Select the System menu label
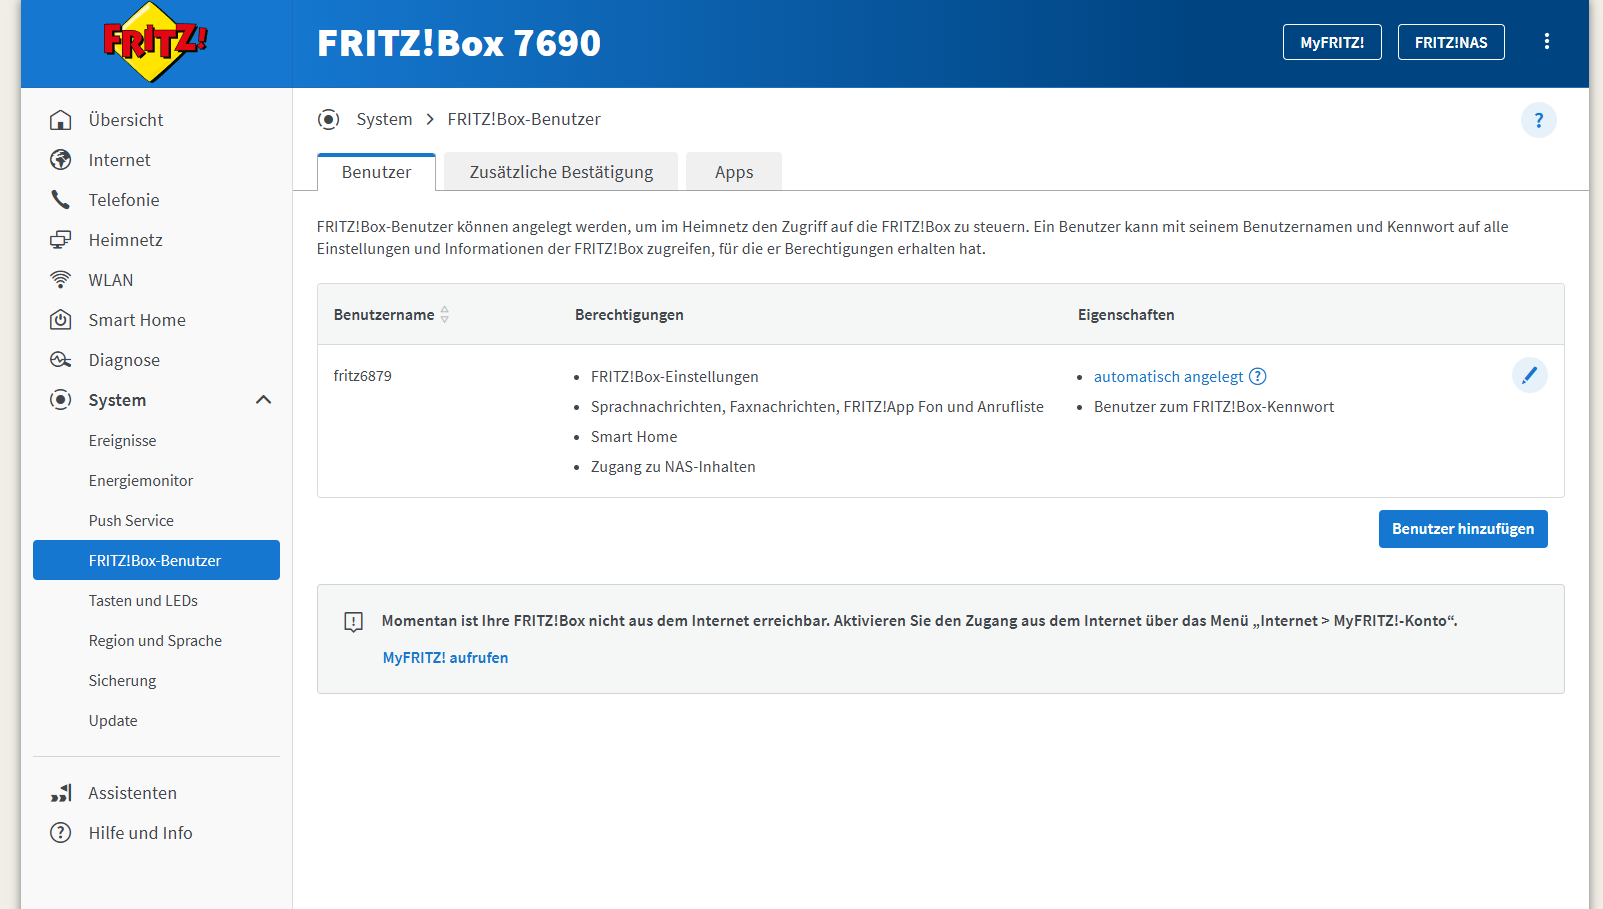Image resolution: width=1603 pixels, height=909 pixels. pos(117,400)
